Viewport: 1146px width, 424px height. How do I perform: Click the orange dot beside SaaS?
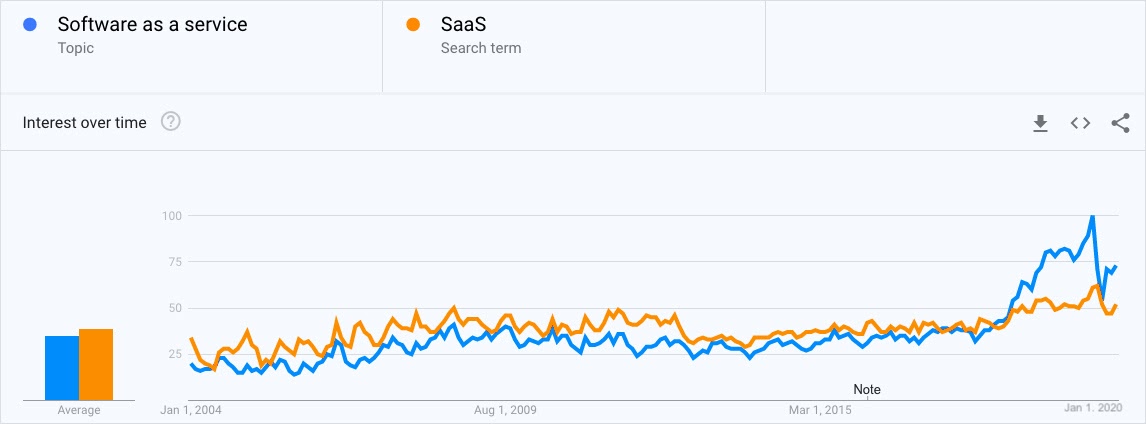click(x=414, y=25)
